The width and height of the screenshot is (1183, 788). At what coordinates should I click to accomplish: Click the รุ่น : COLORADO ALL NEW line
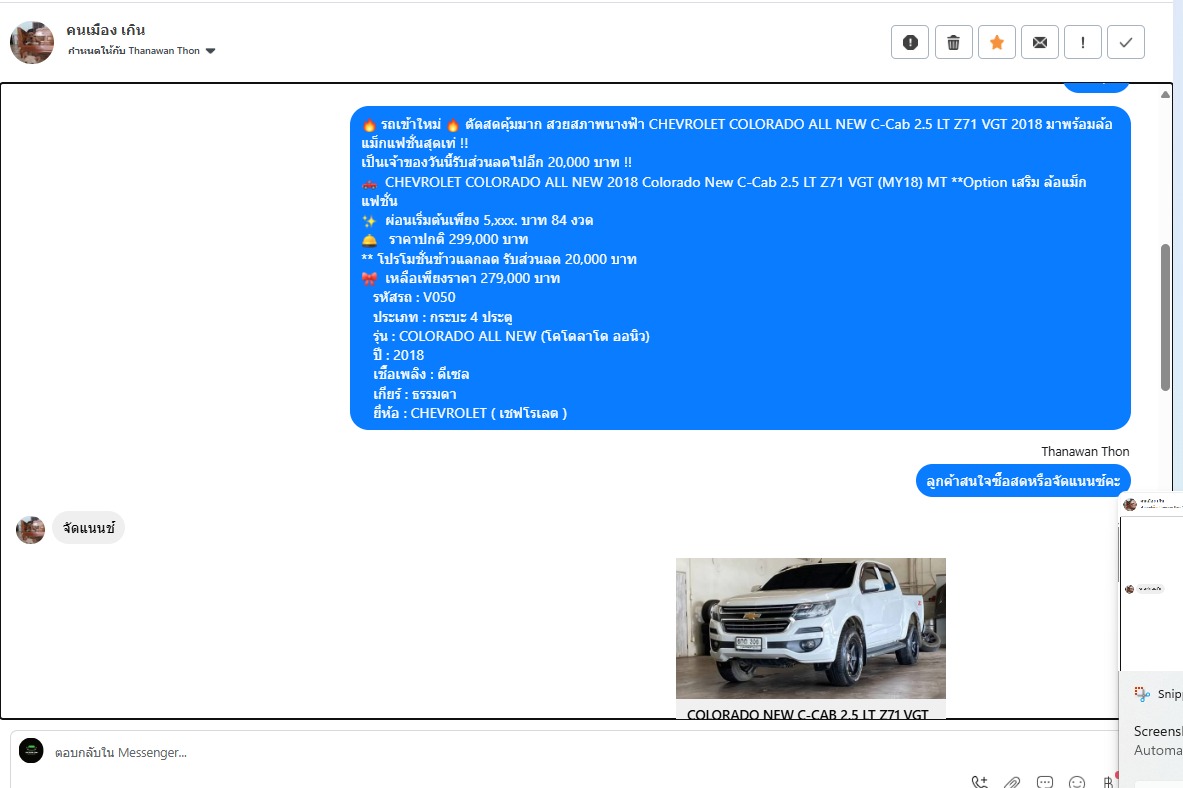[x=511, y=336]
